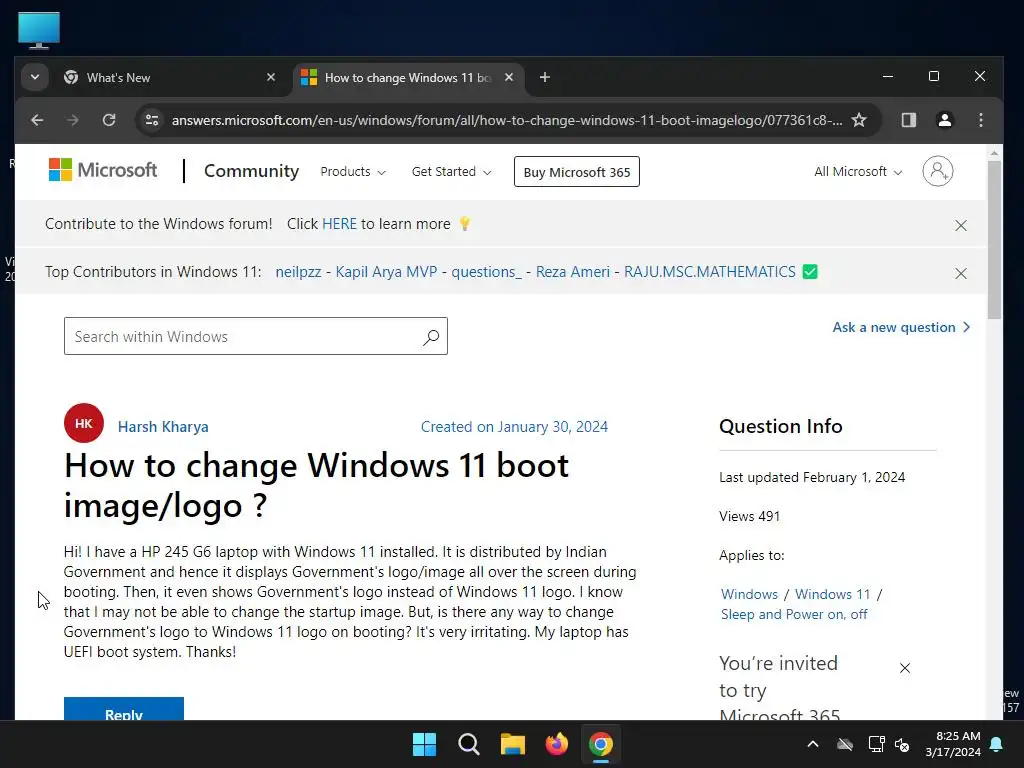Image resolution: width=1024 pixels, height=768 pixels.
Task: Click the Reply button
Action: [x=124, y=709]
